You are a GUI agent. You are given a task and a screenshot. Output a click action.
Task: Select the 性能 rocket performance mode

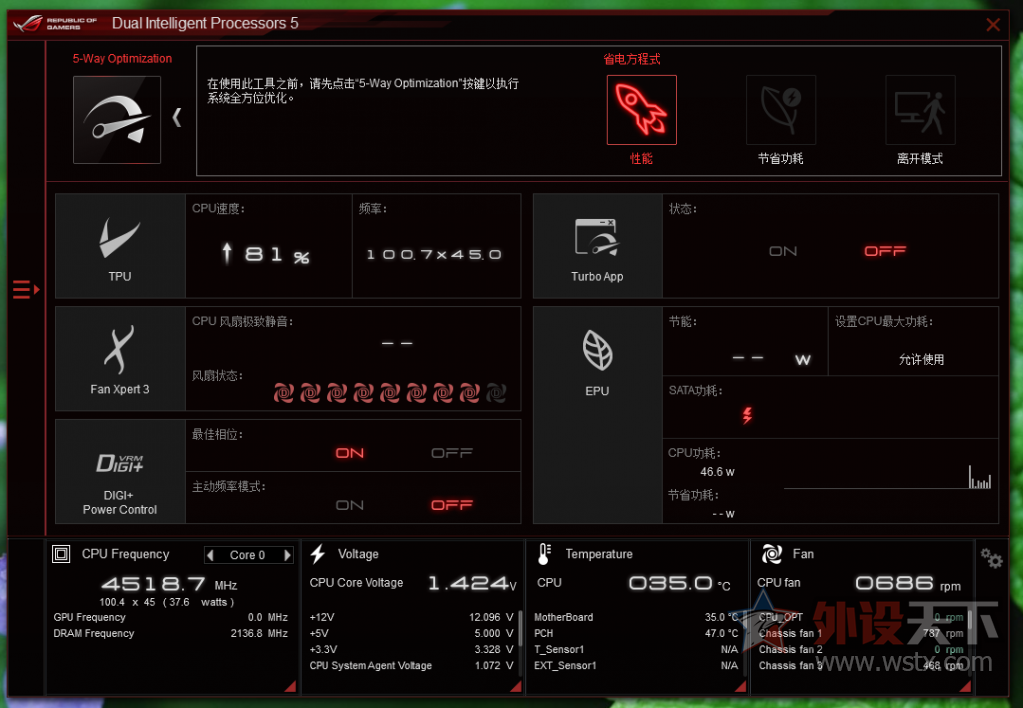[641, 110]
